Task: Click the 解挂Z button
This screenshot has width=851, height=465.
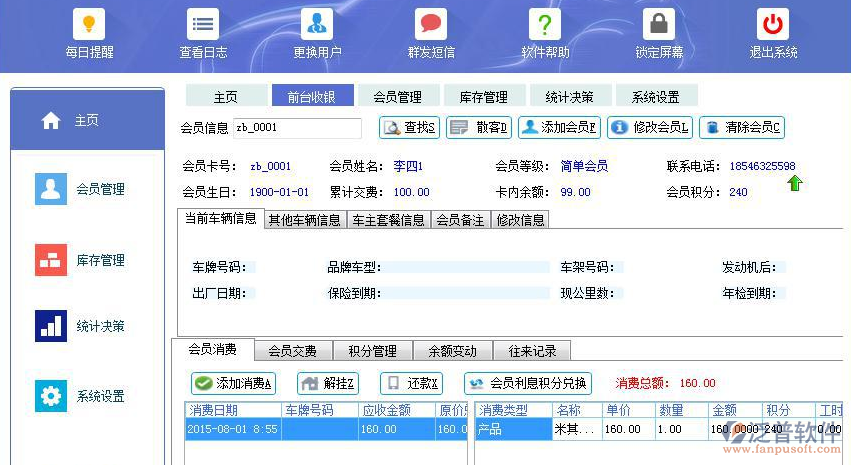Action: [x=328, y=384]
